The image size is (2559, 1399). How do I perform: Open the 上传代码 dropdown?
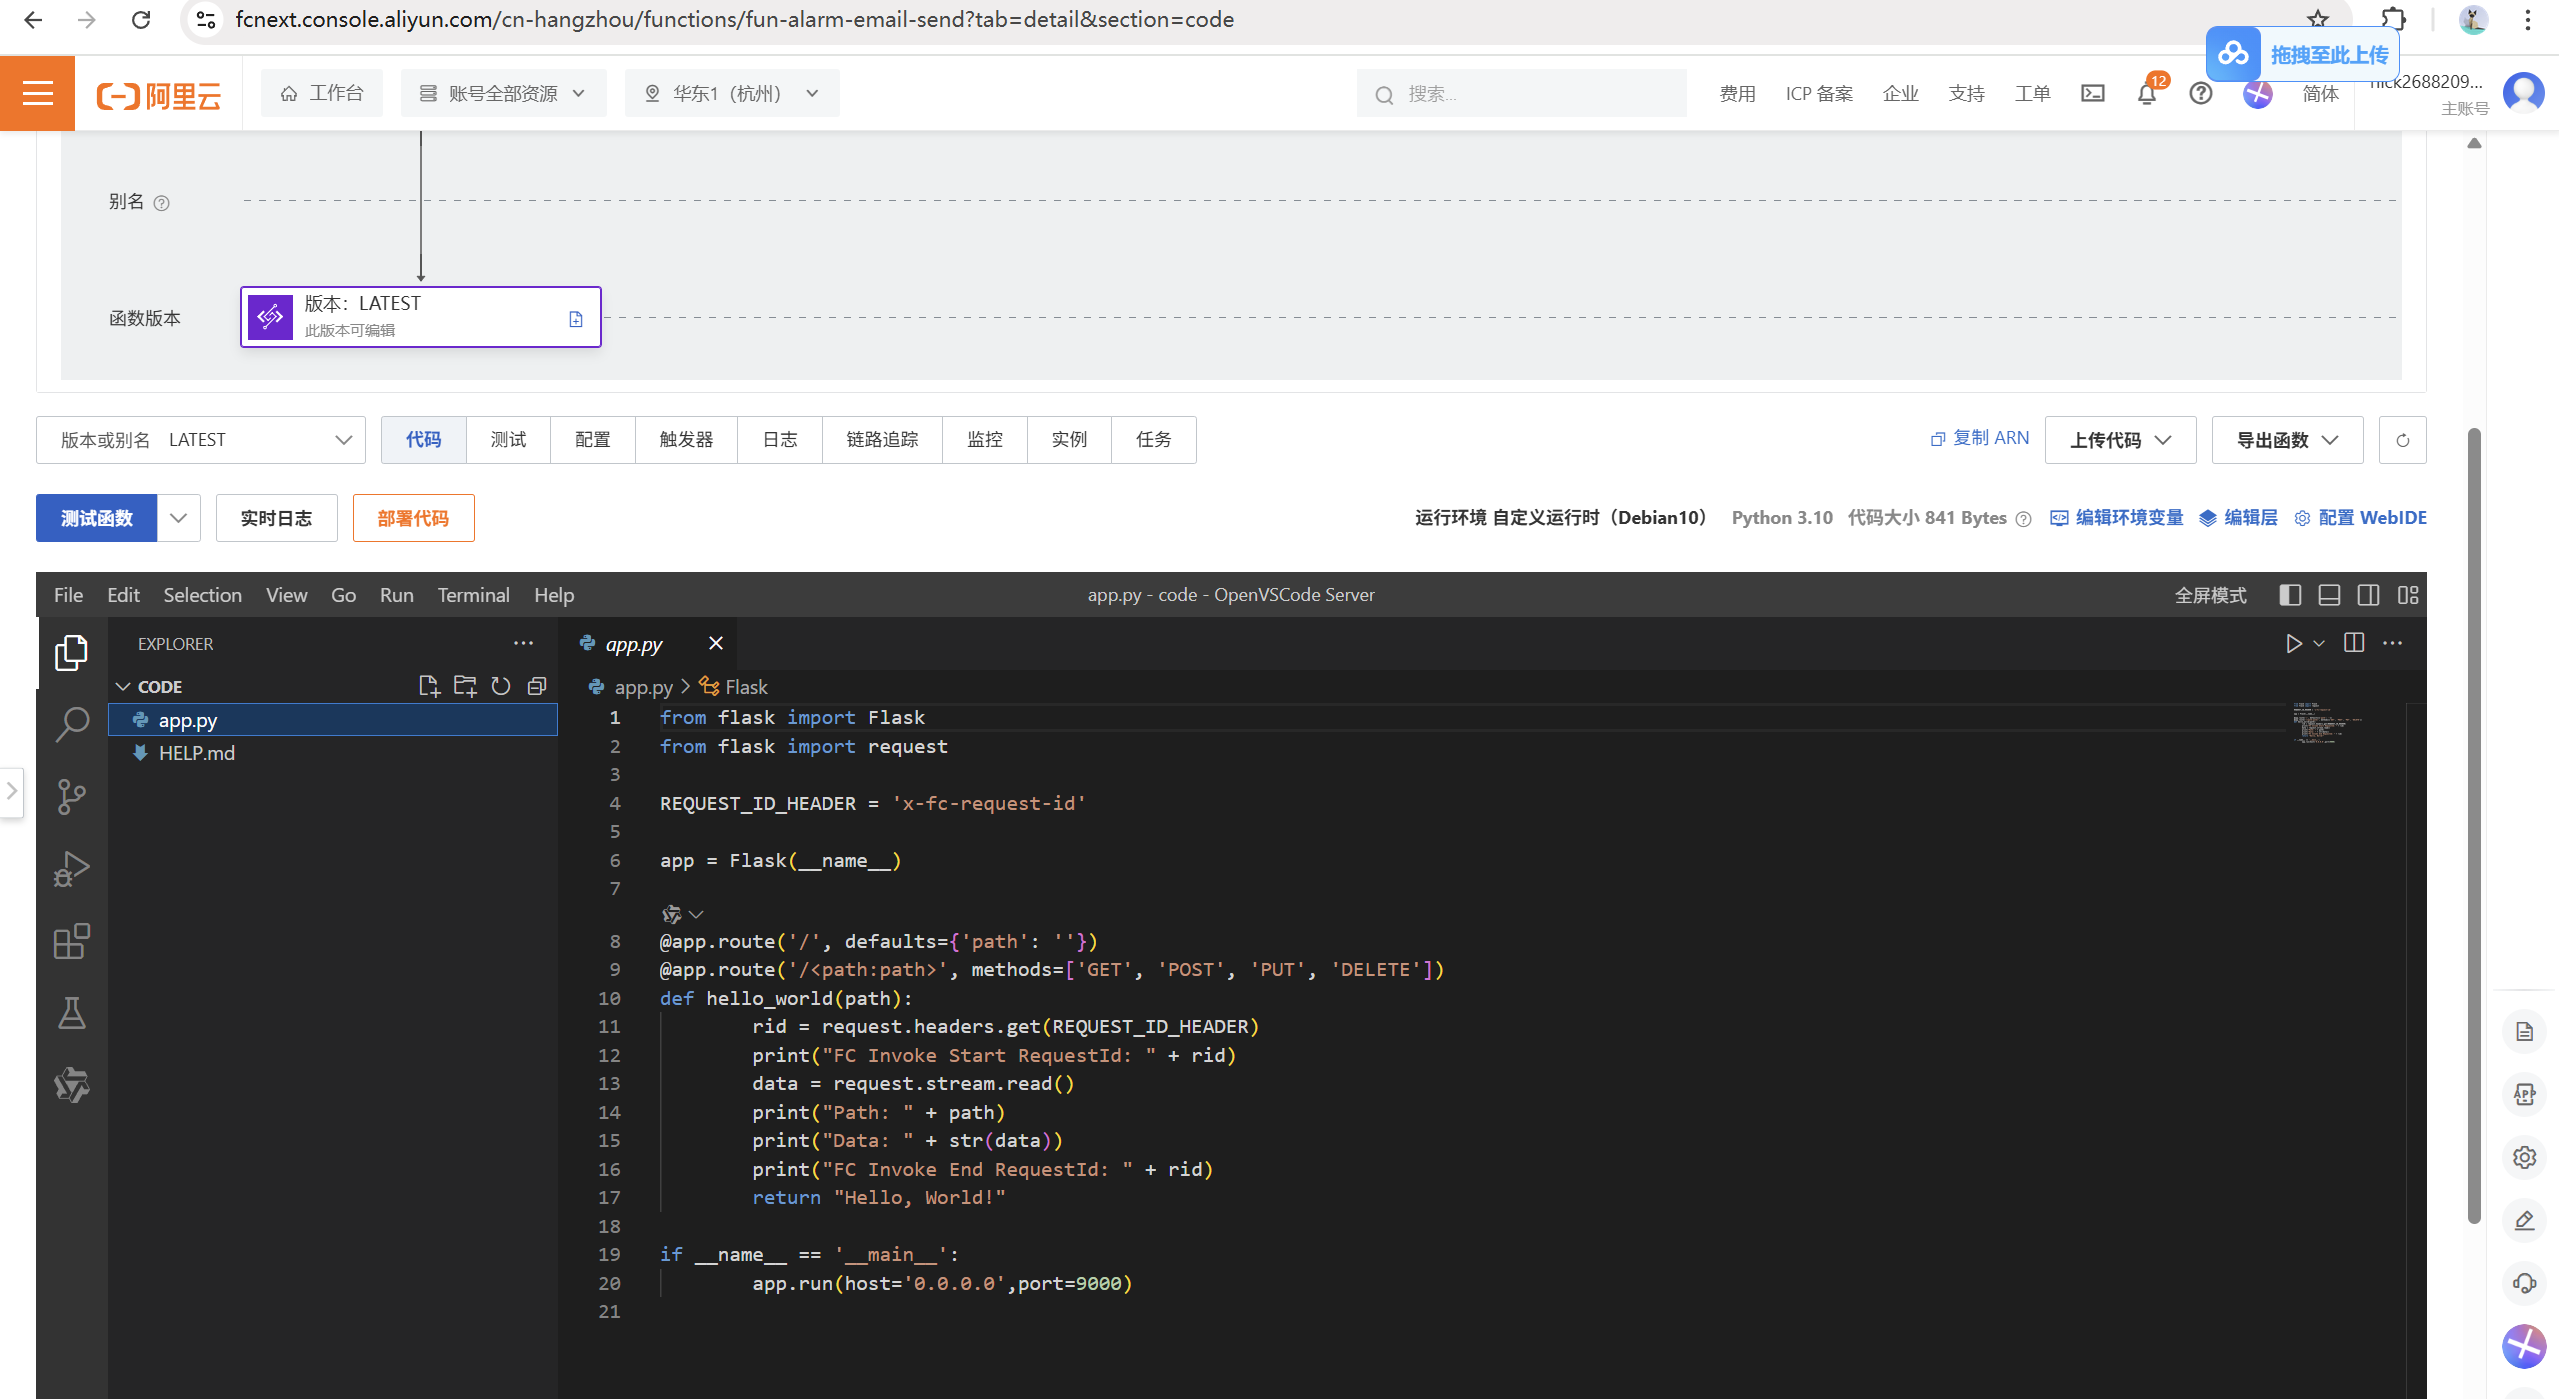[2120, 440]
